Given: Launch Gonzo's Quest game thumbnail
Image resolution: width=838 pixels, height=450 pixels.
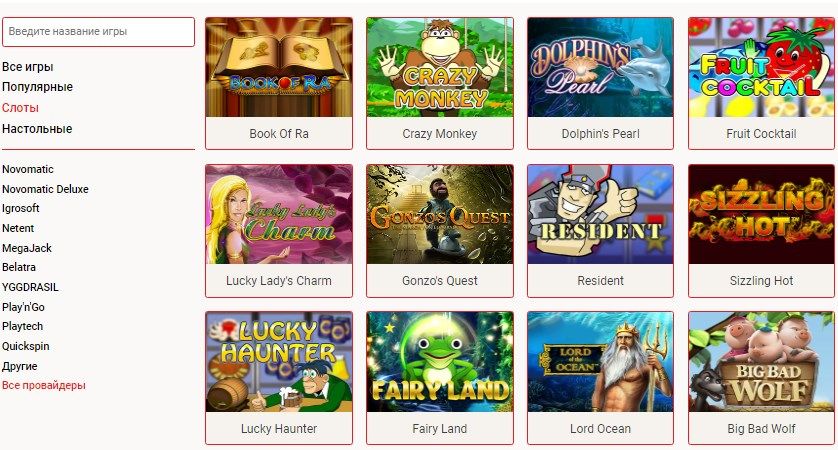Looking at the screenshot, I should (439, 214).
